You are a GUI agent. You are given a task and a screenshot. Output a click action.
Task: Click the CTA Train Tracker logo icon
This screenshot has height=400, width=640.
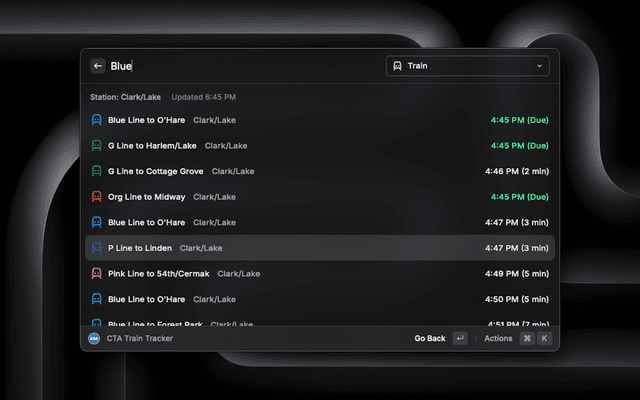point(95,339)
